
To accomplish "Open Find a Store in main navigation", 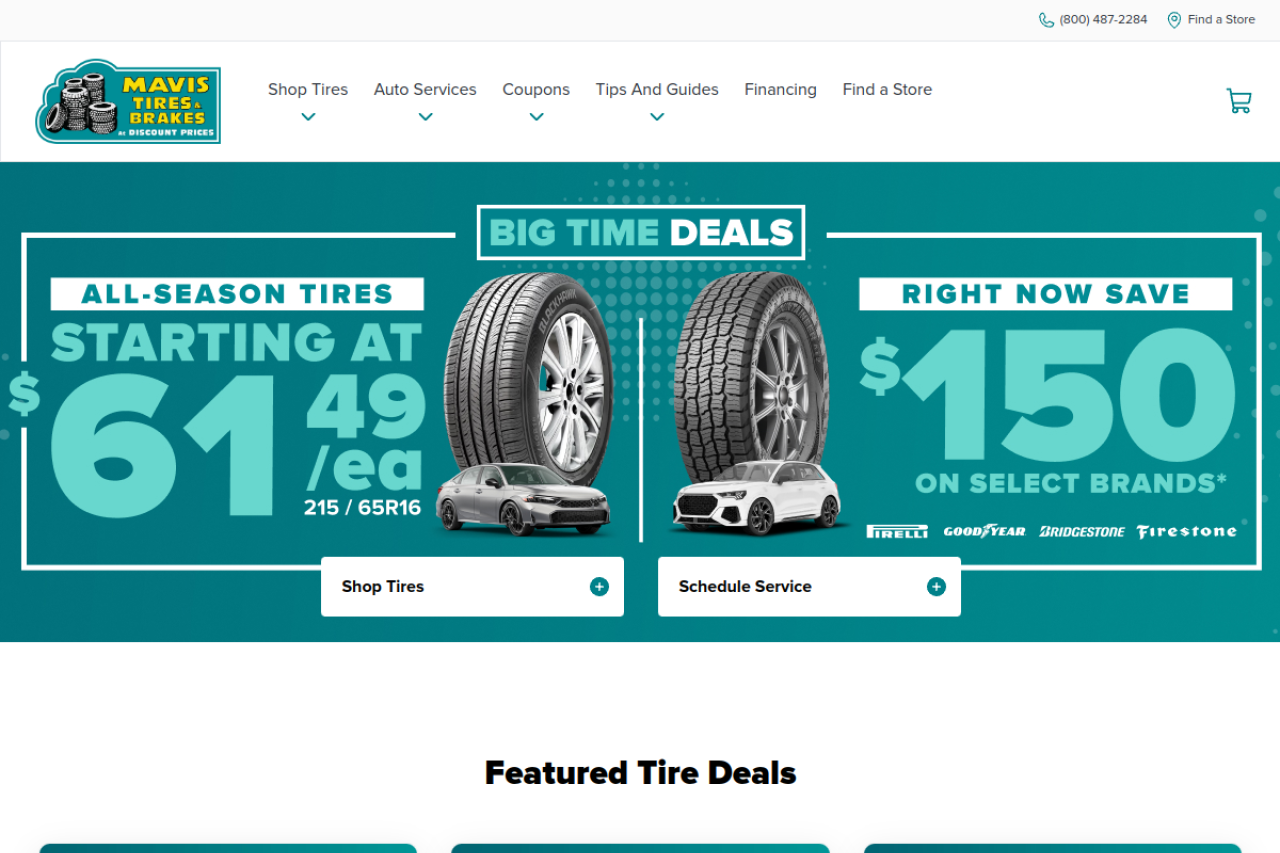I will point(887,90).
